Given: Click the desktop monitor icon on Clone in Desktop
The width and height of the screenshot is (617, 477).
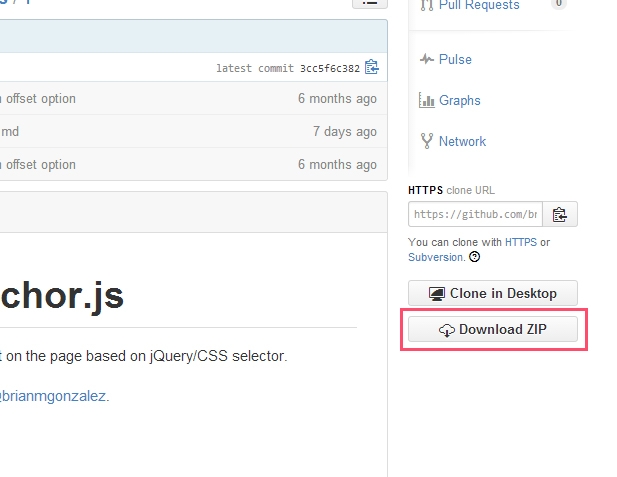Looking at the screenshot, I should [437, 294].
